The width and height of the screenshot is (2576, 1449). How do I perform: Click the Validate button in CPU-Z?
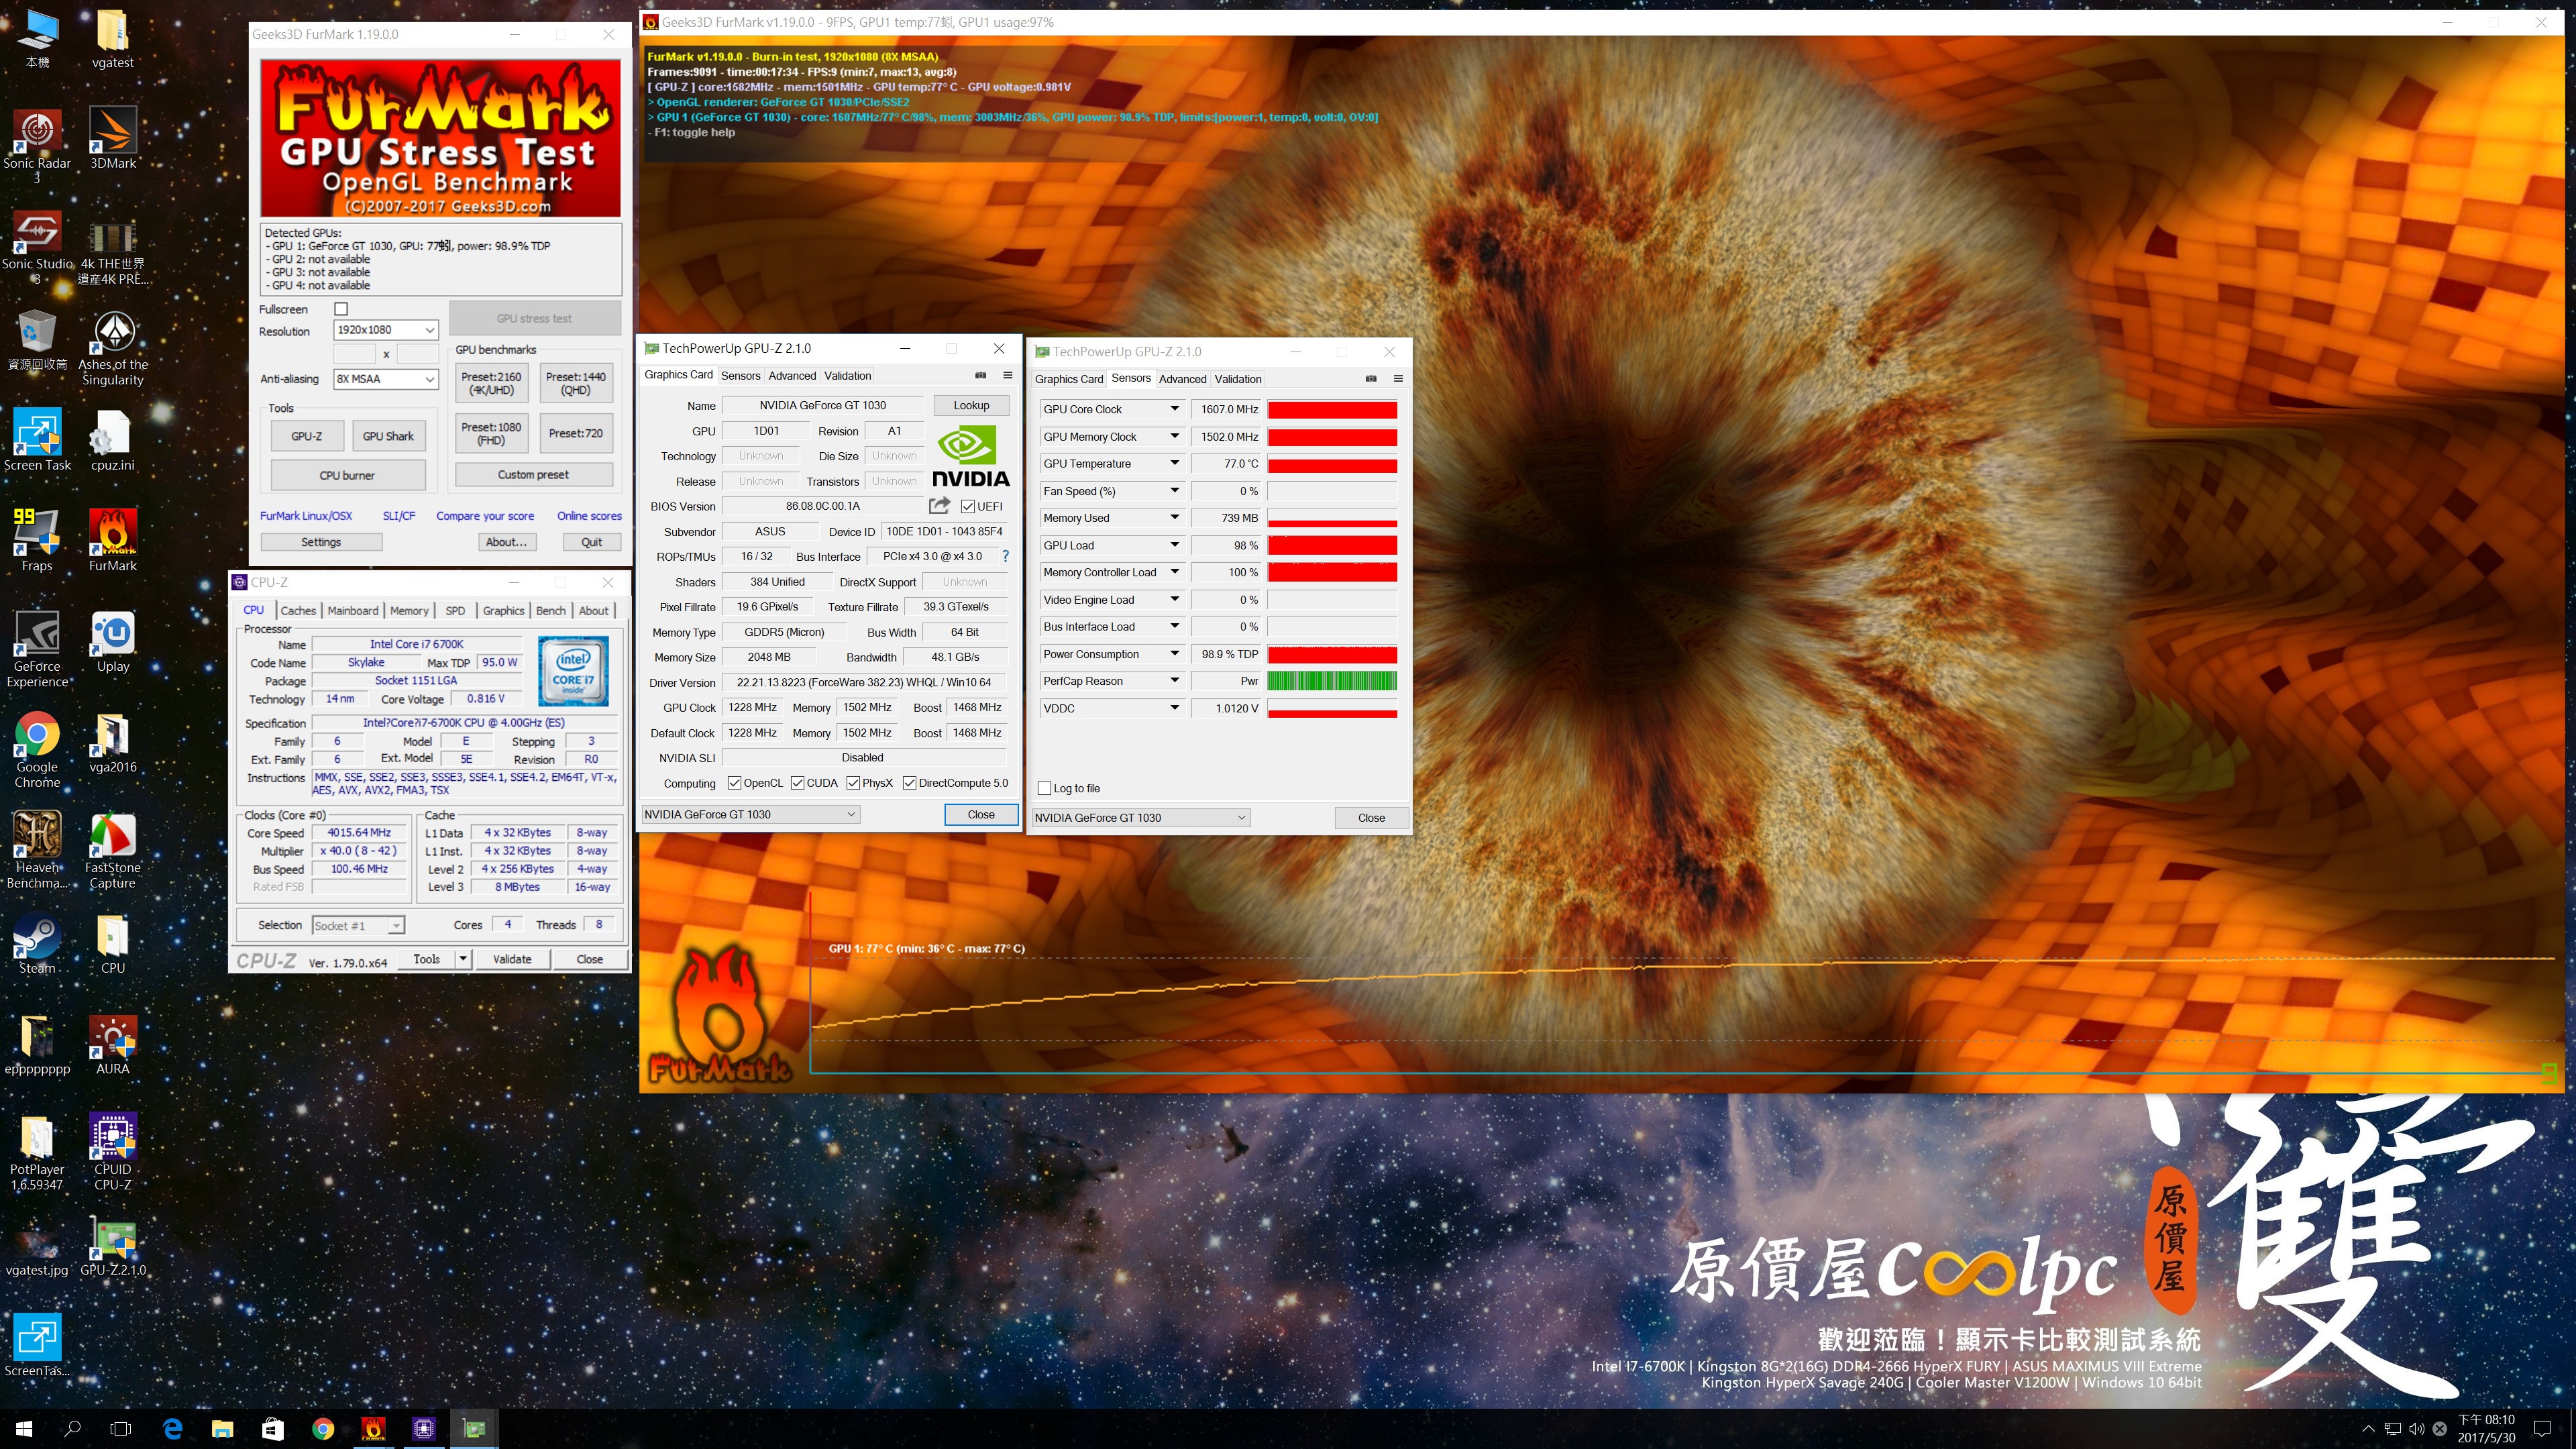click(x=512, y=959)
